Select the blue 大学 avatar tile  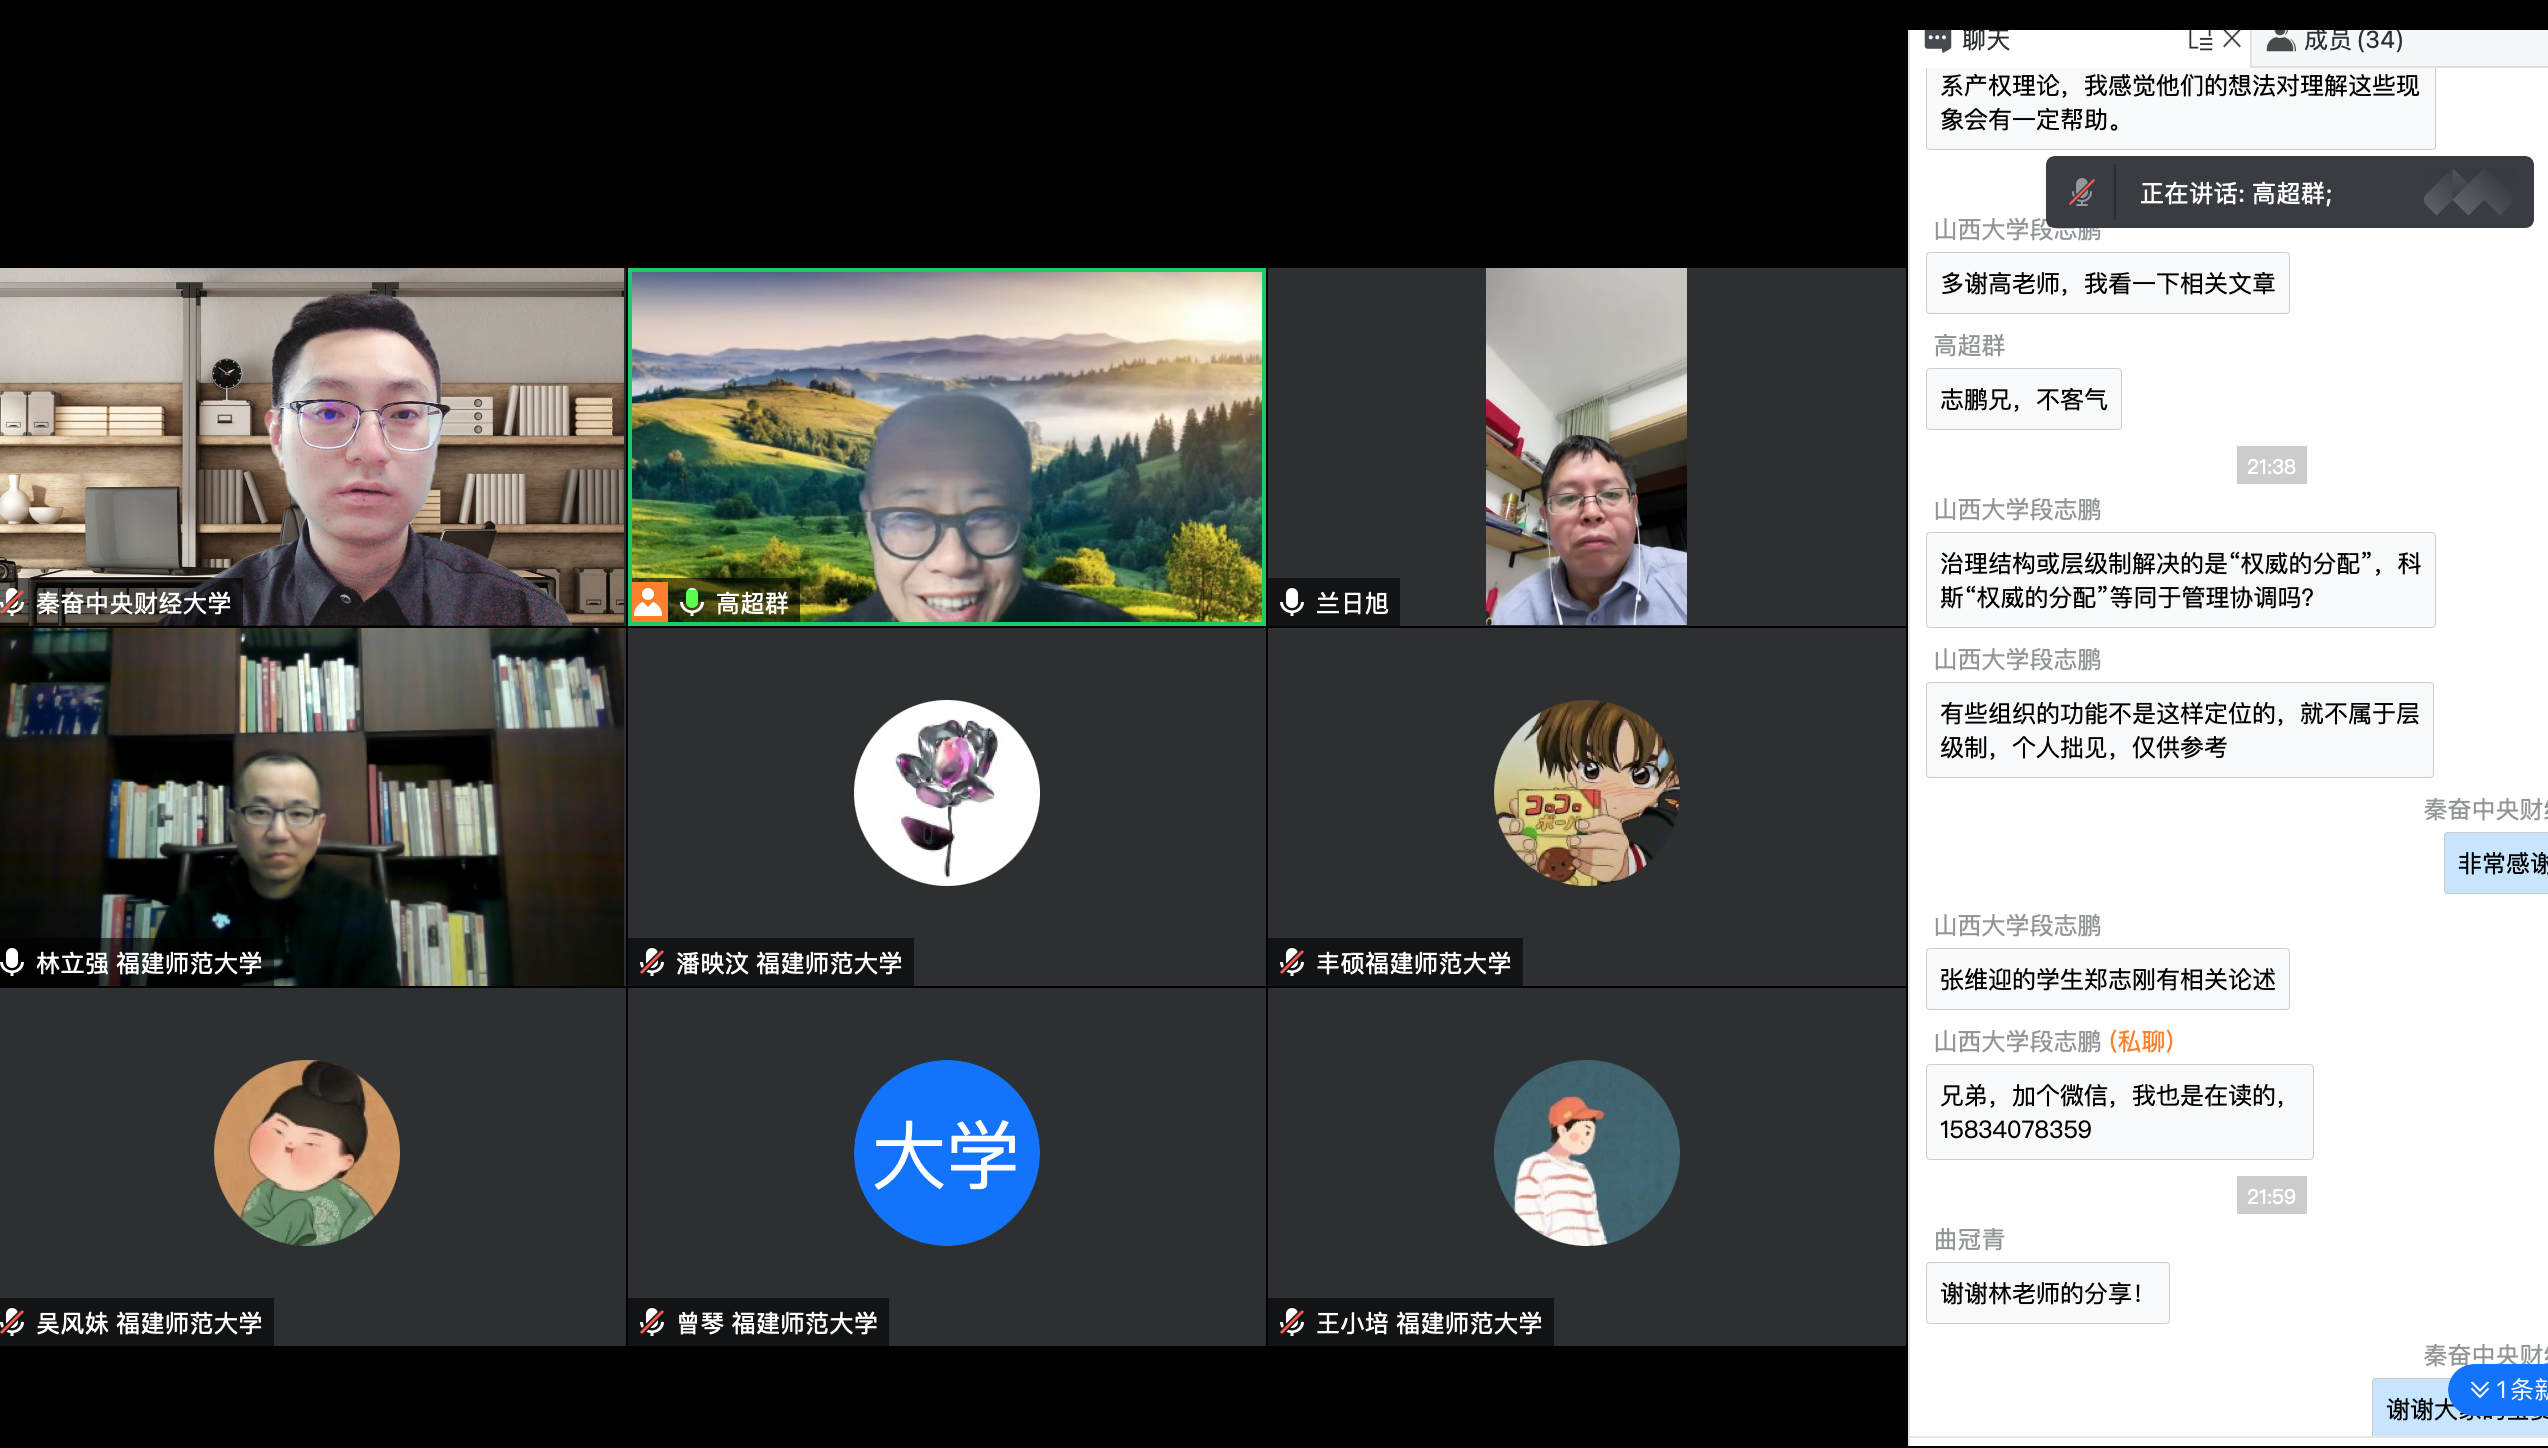(946, 1152)
